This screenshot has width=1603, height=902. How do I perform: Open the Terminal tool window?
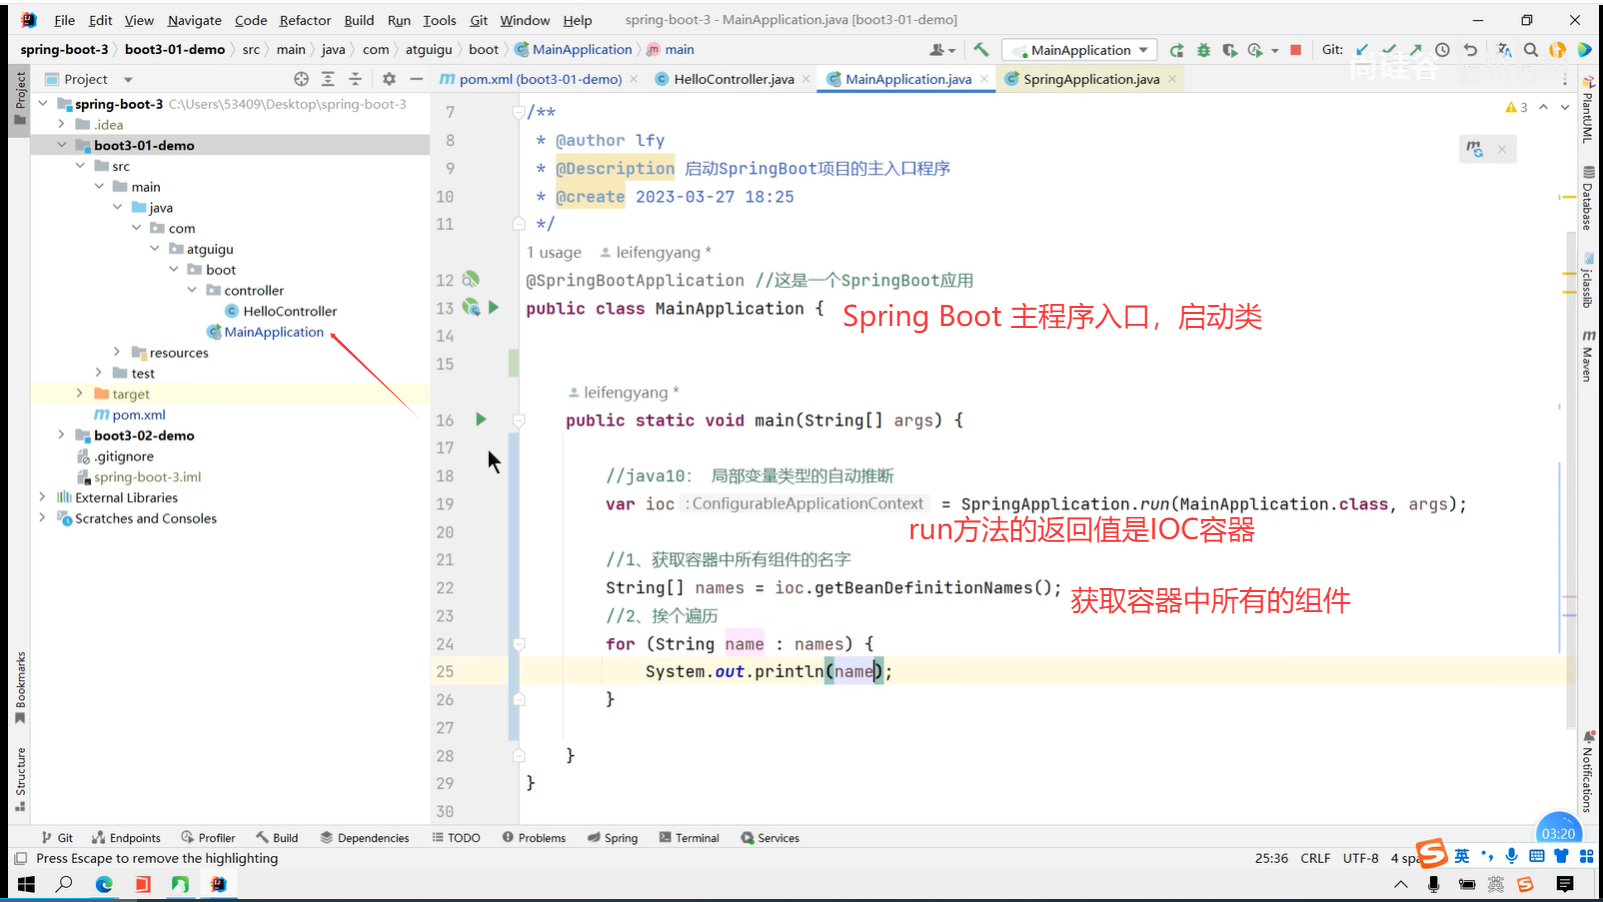pos(689,838)
